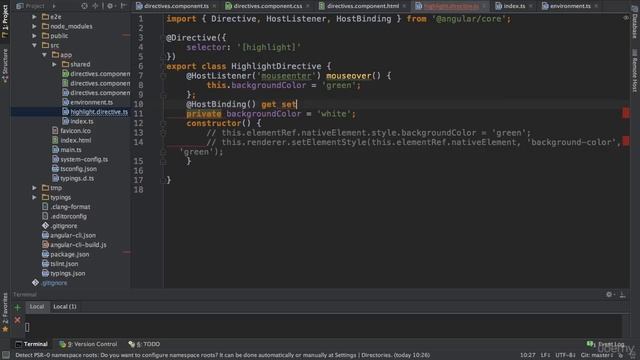Open the Remote Host side tool window
640x360 pixels.
point(635,71)
